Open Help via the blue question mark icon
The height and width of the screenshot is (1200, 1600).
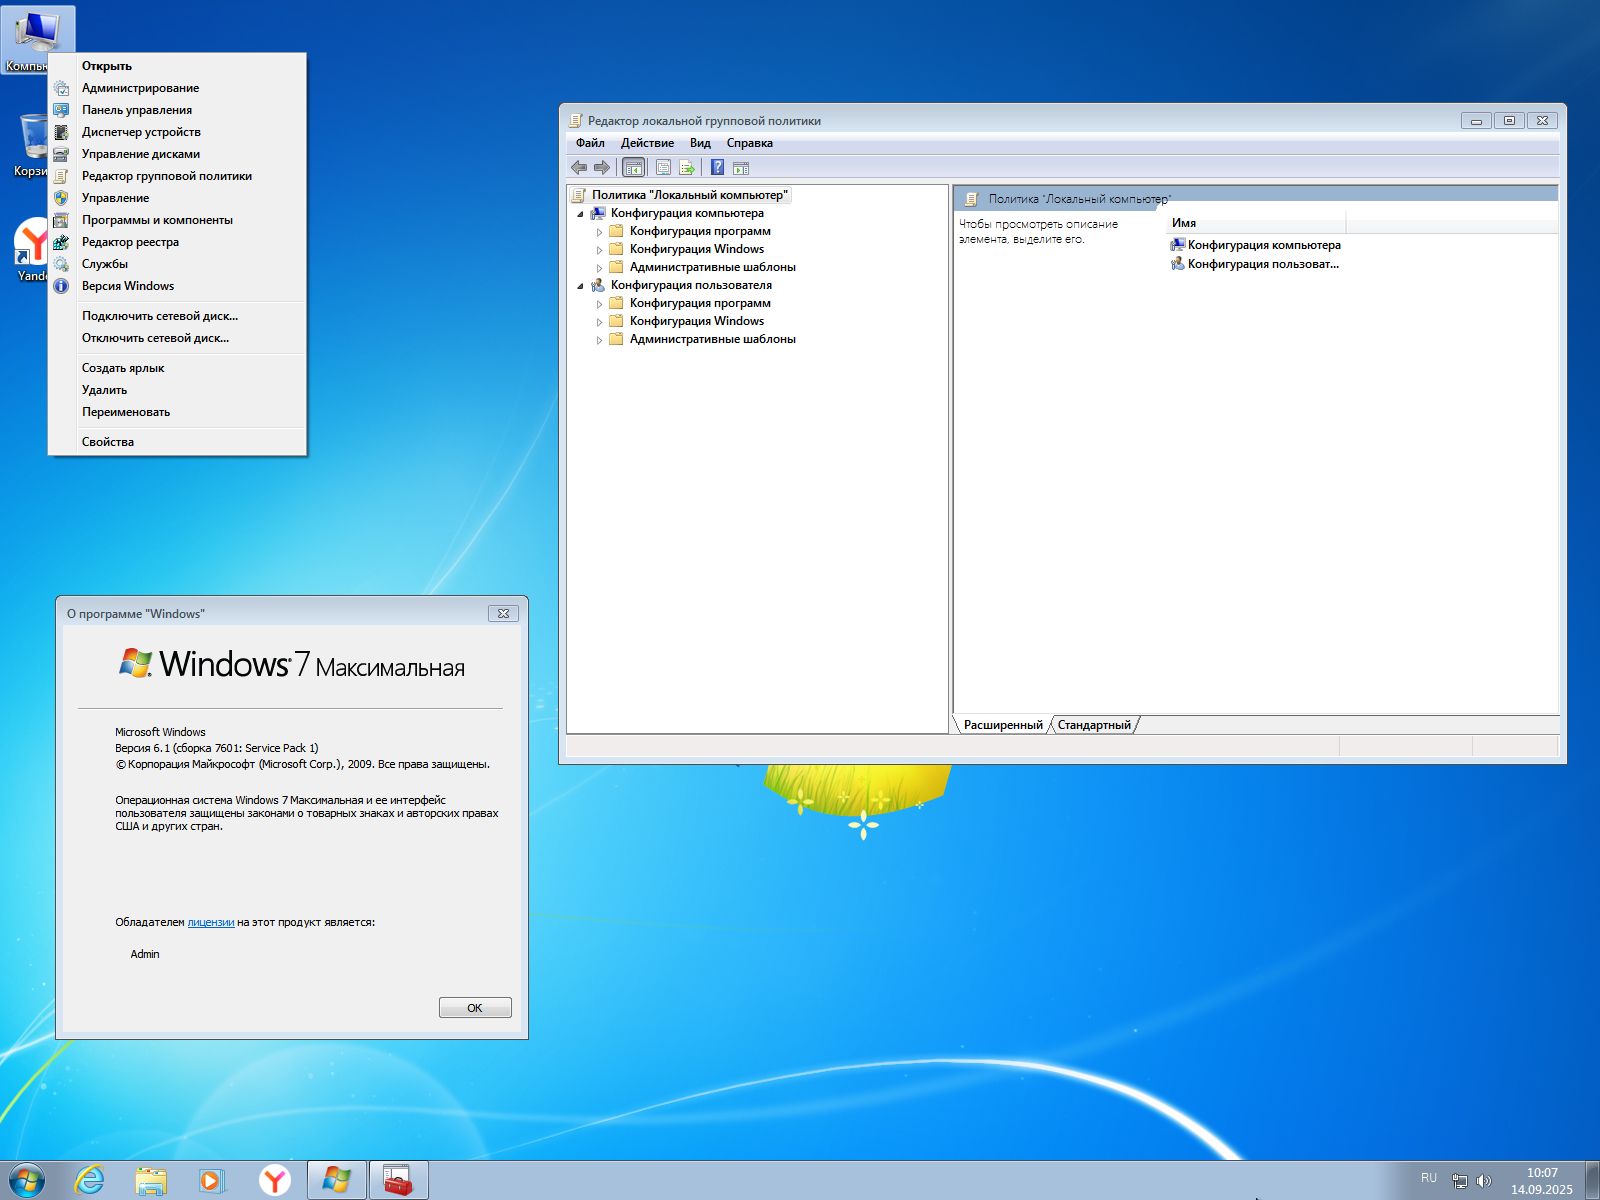tap(717, 167)
